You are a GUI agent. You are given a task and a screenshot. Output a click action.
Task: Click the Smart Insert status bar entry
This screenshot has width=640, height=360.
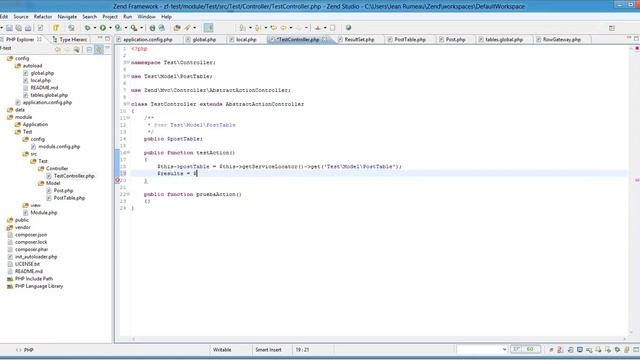tap(268, 350)
